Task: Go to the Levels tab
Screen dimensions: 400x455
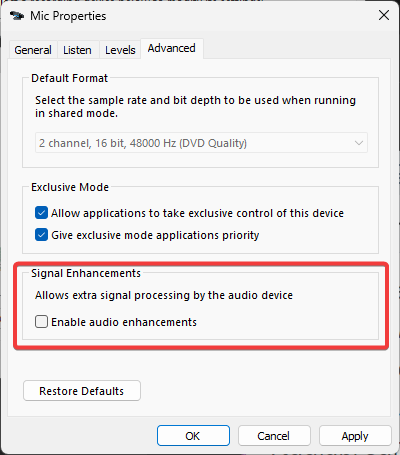Action: [120, 50]
